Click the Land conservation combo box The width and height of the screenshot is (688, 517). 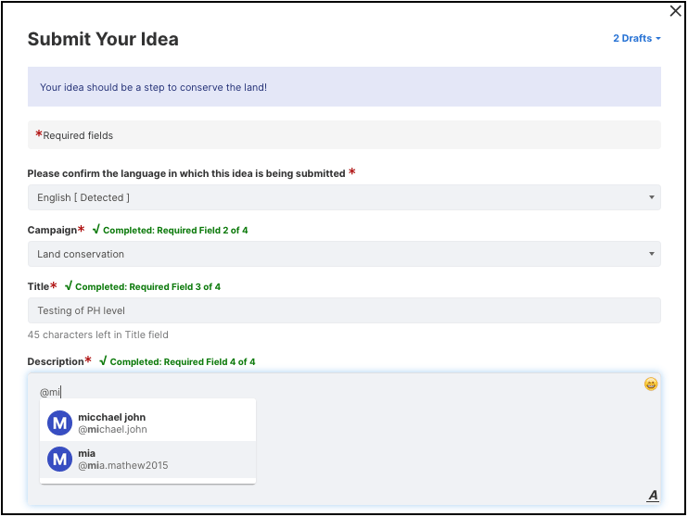(x=344, y=254)
